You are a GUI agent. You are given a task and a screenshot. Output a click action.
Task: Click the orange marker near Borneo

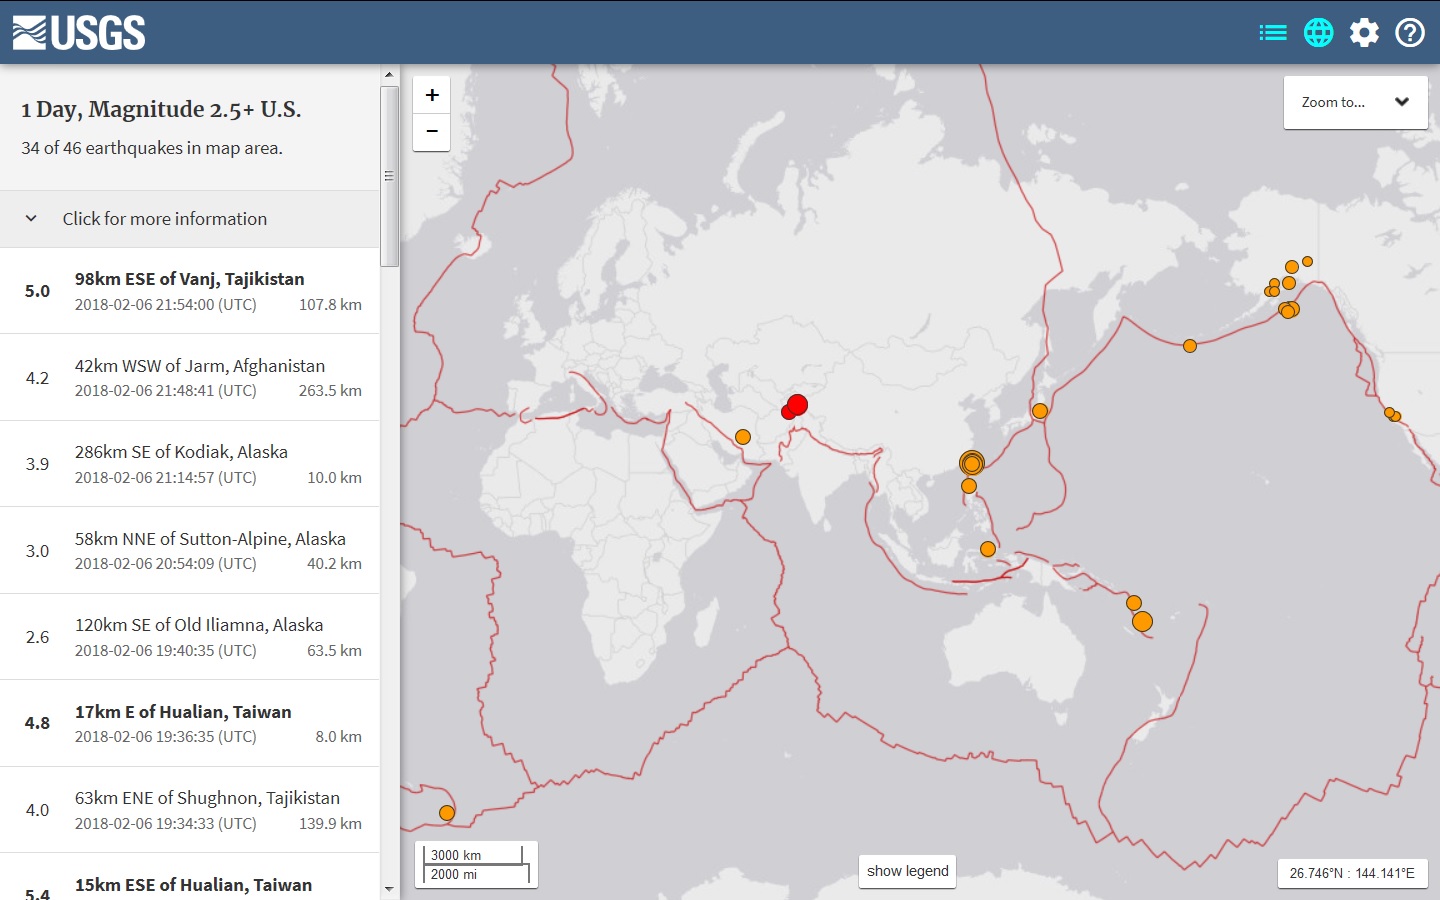click(x=988, y=549)
